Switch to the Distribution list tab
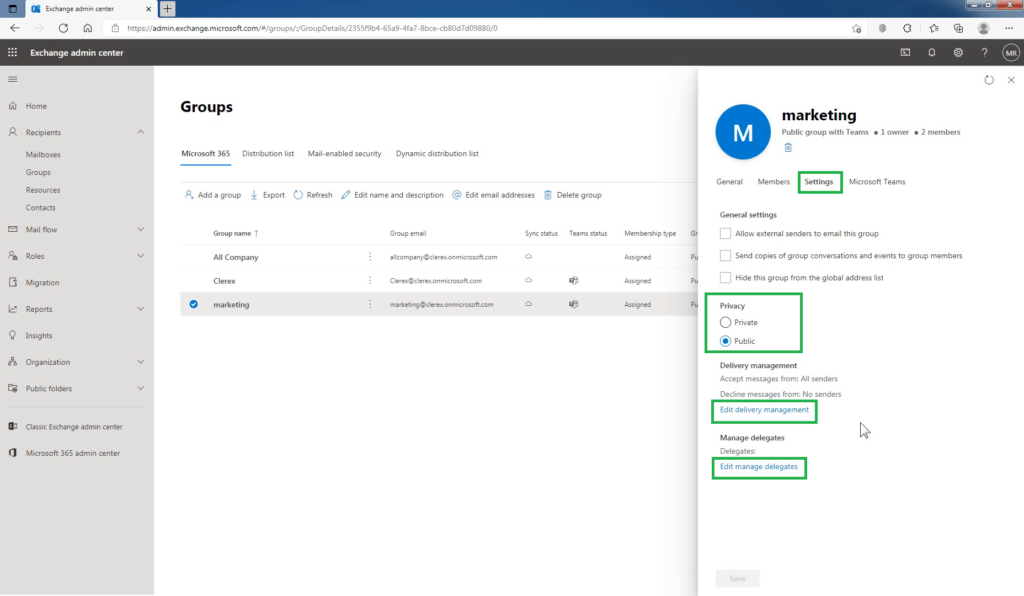 (x=268, y=153)
